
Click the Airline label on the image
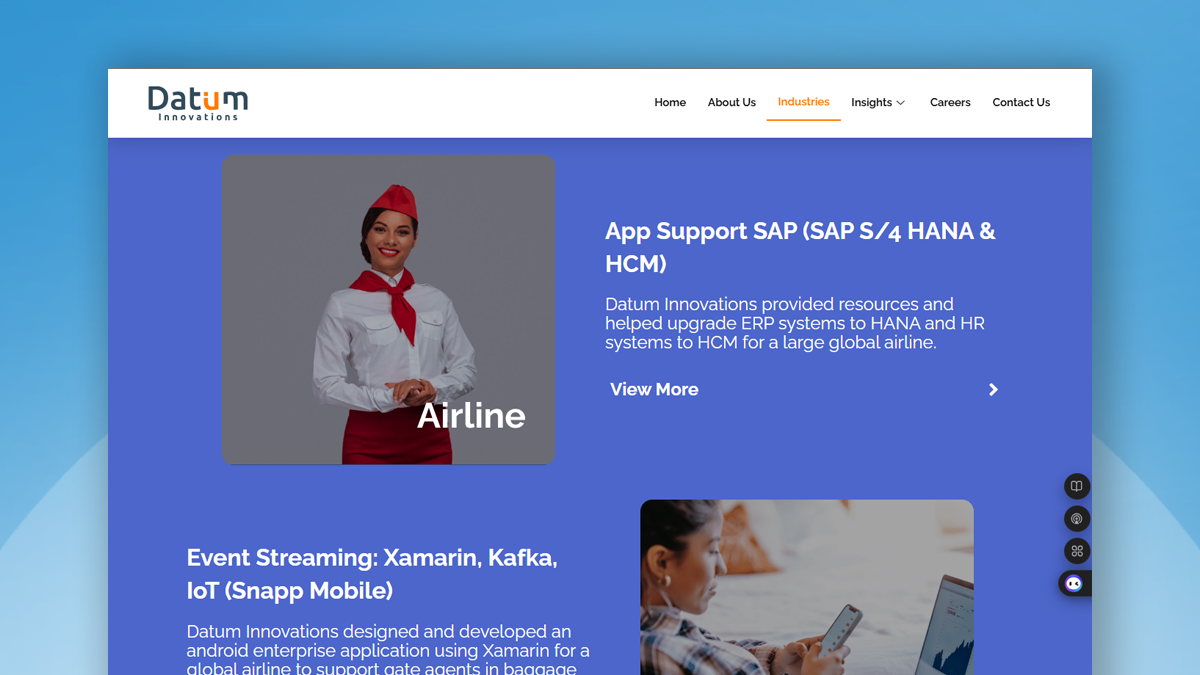click(x=471, y=415)
